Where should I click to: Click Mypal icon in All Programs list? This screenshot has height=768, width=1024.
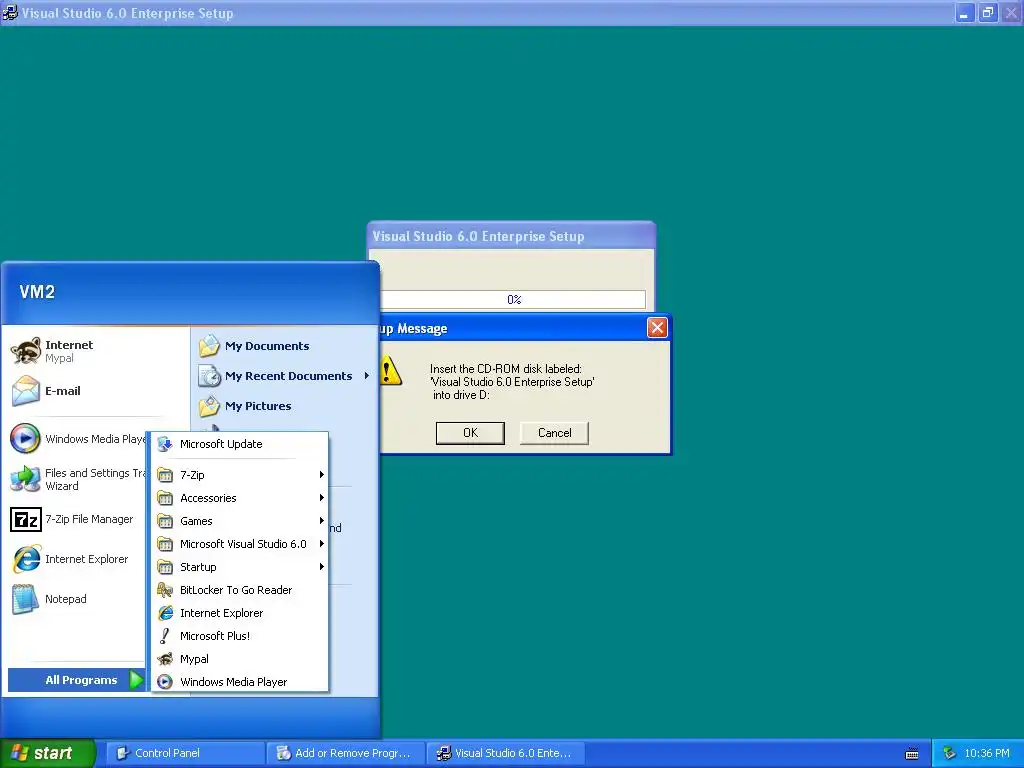click(165, 659)
